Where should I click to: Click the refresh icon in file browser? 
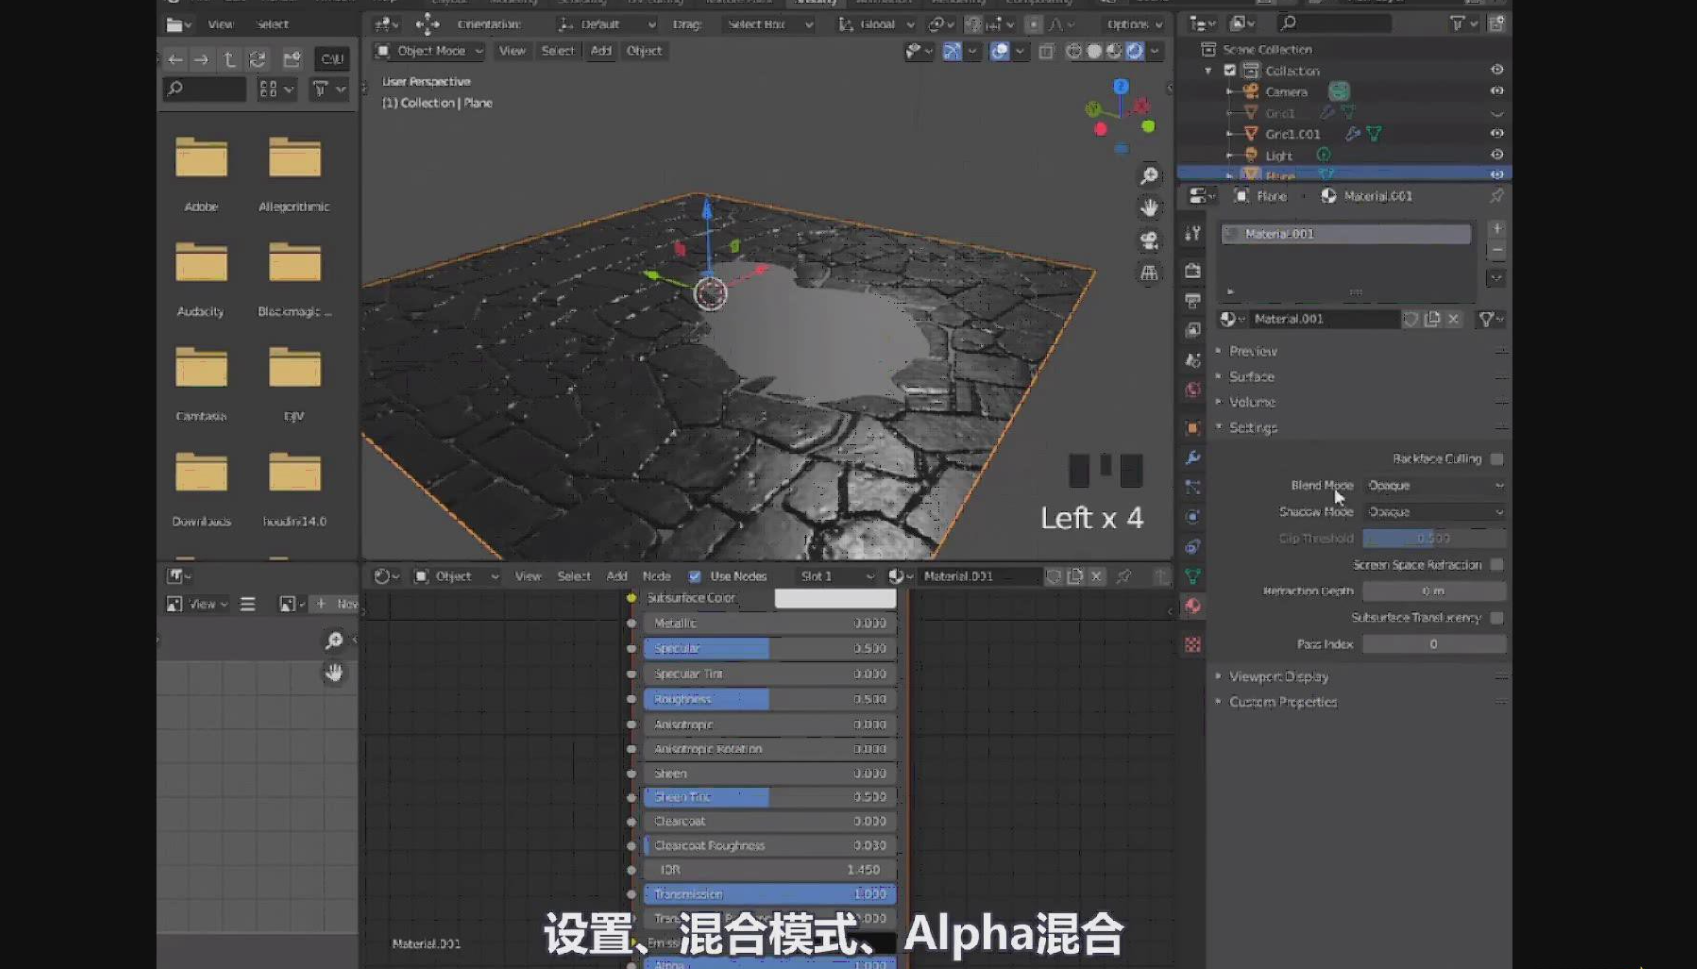[258, 60]
